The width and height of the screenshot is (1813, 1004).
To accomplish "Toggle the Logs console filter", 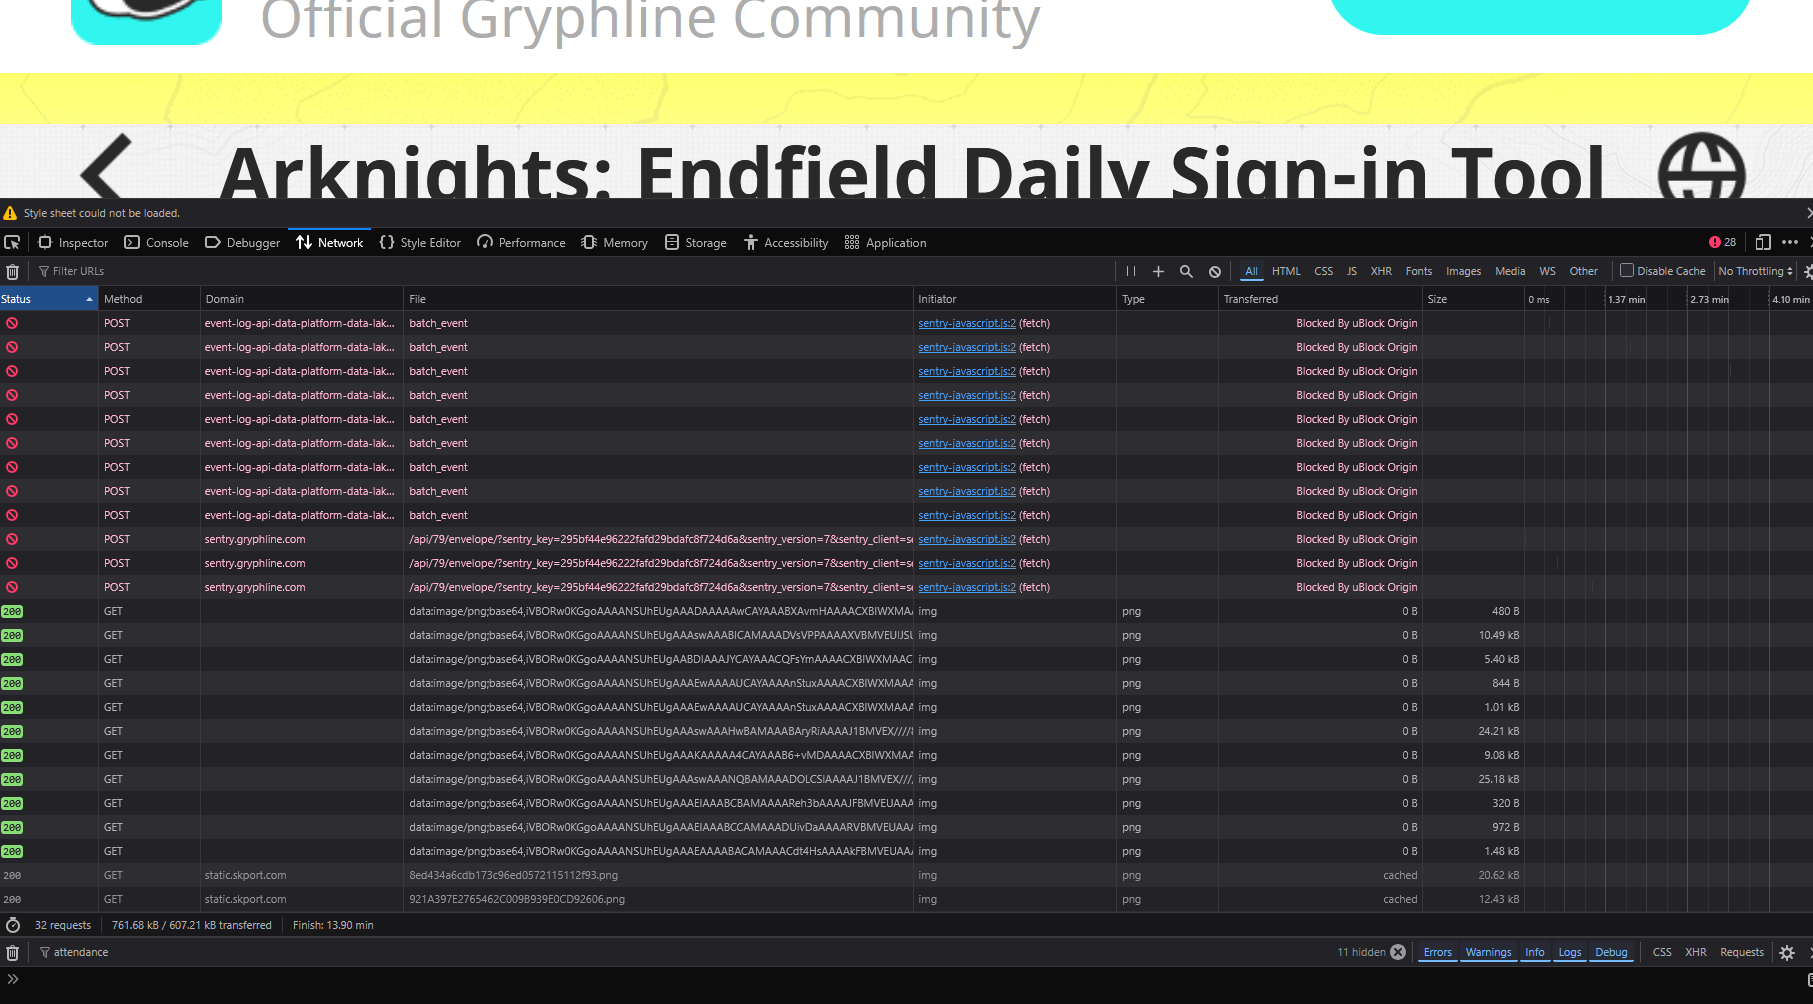I will [1570, 952].
